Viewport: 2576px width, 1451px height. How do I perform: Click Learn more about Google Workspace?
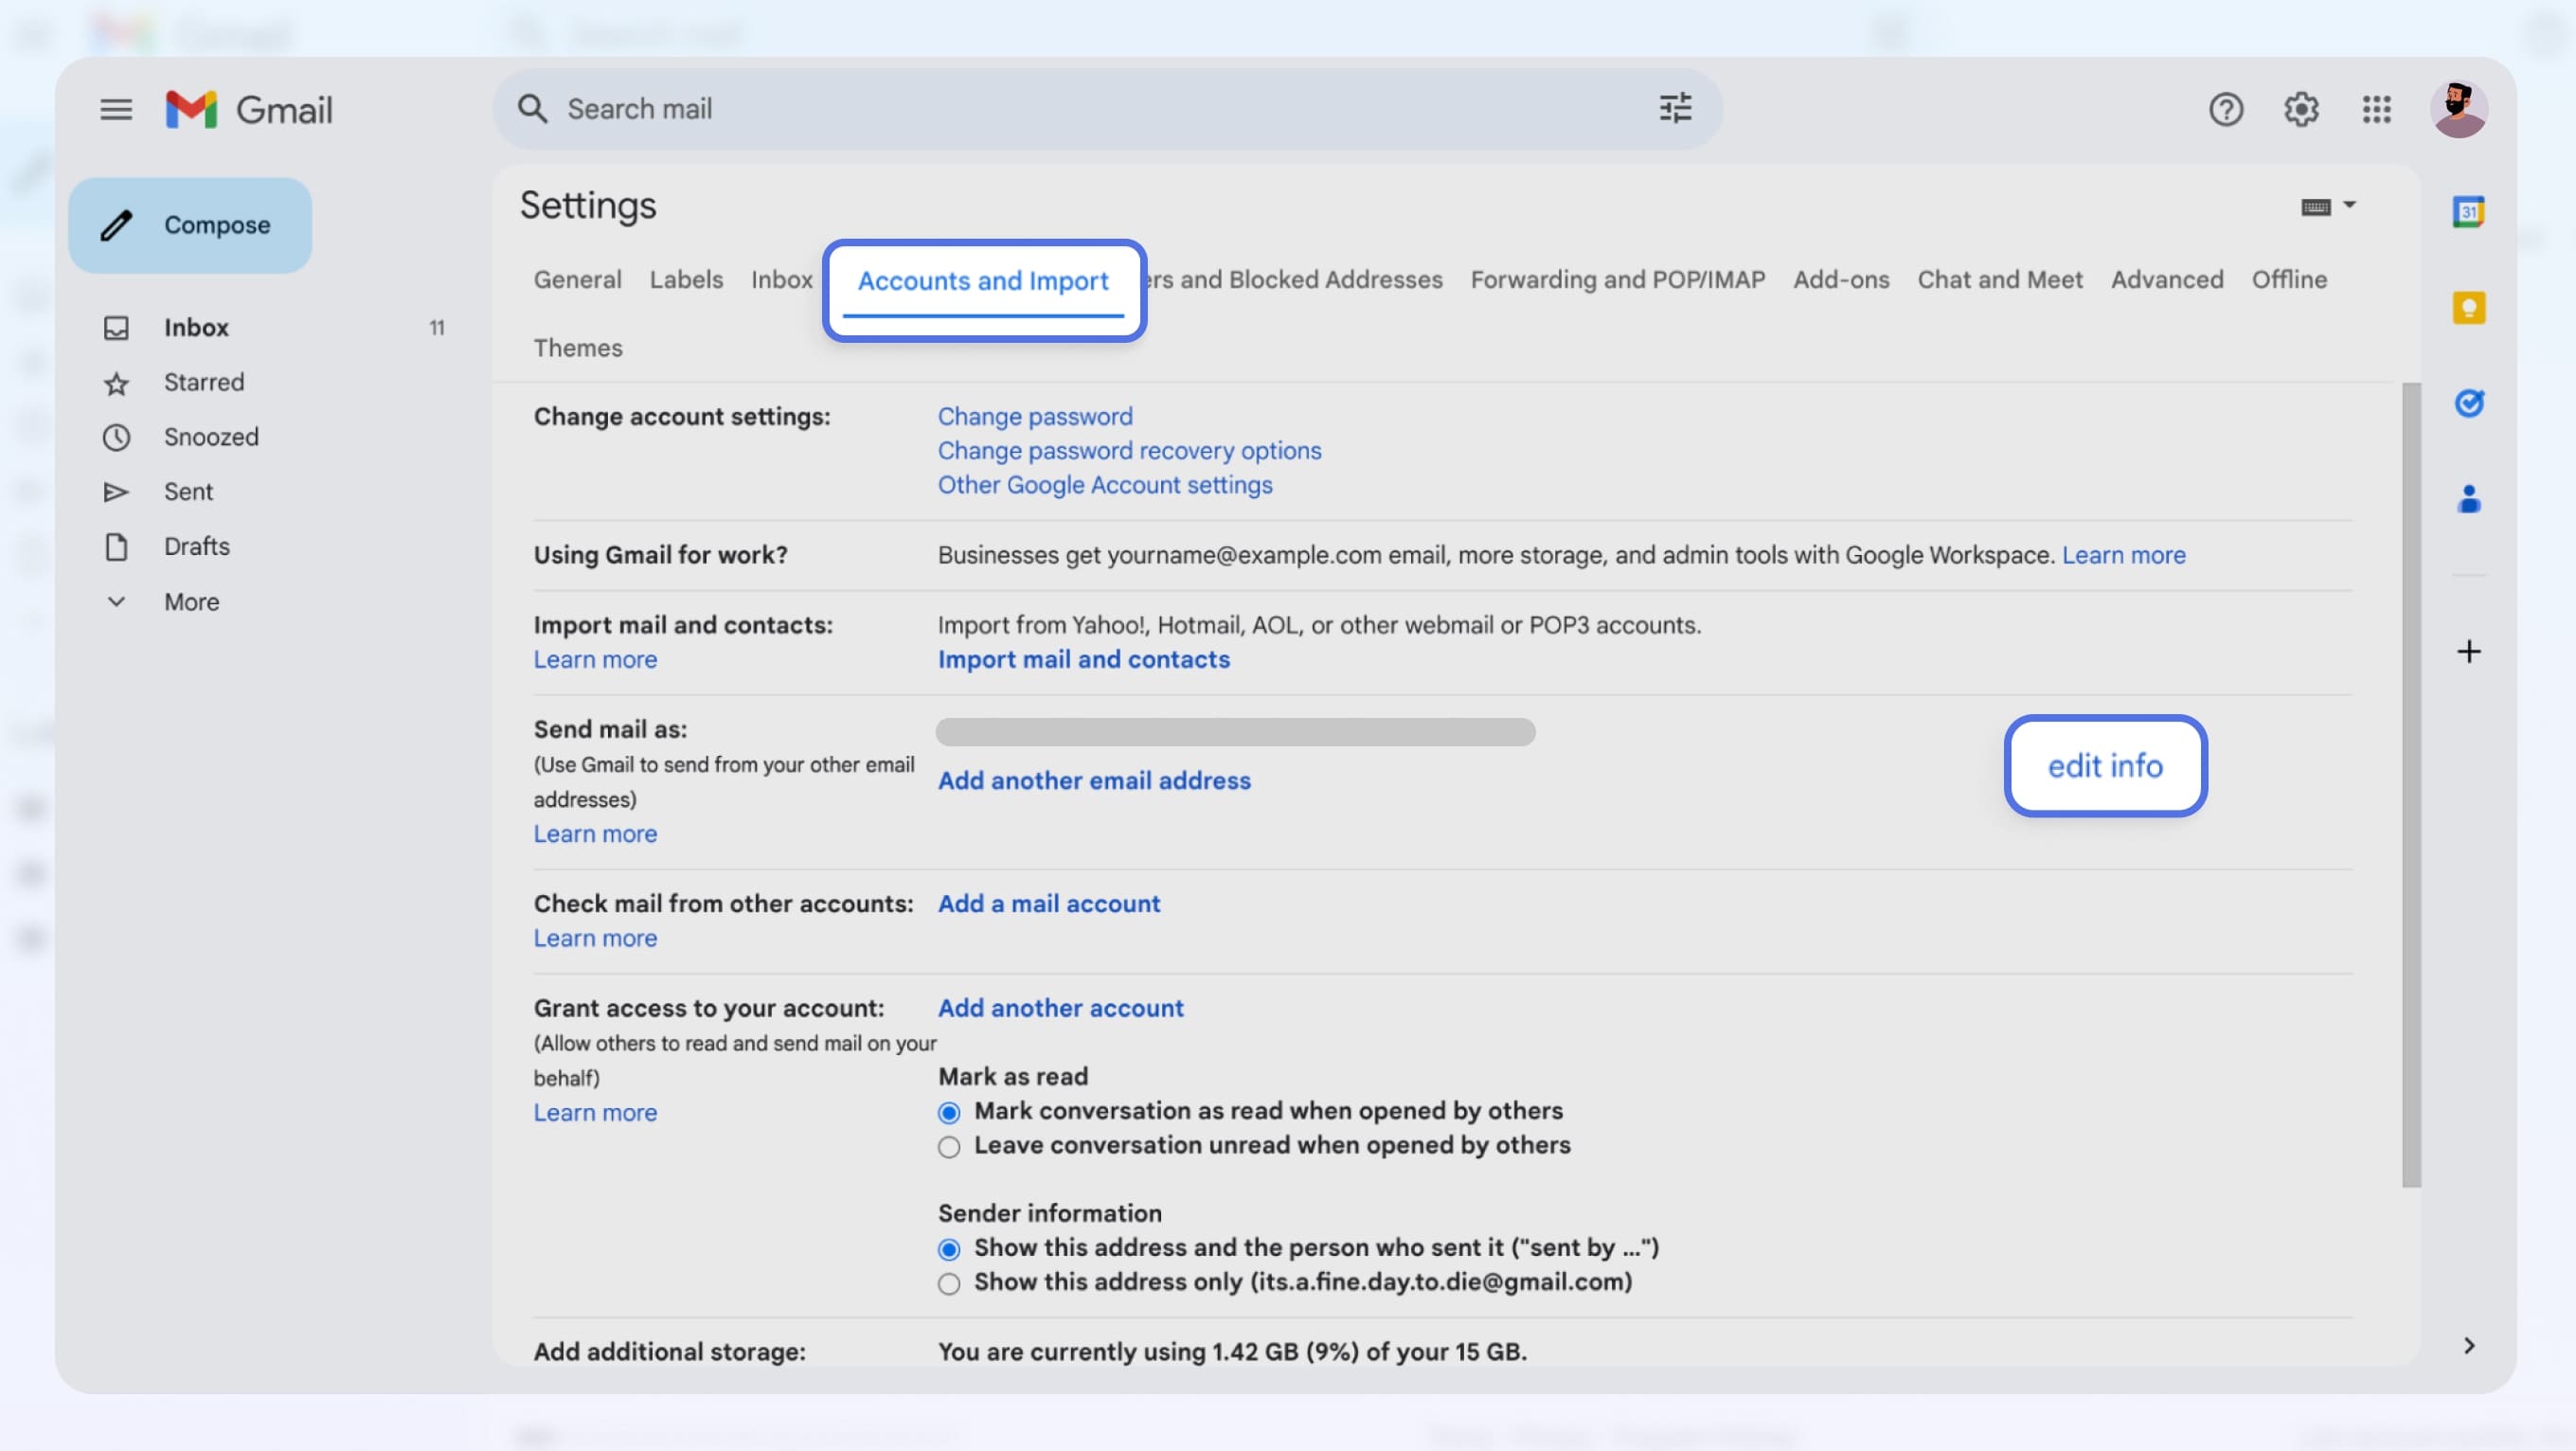[2123, 555]
